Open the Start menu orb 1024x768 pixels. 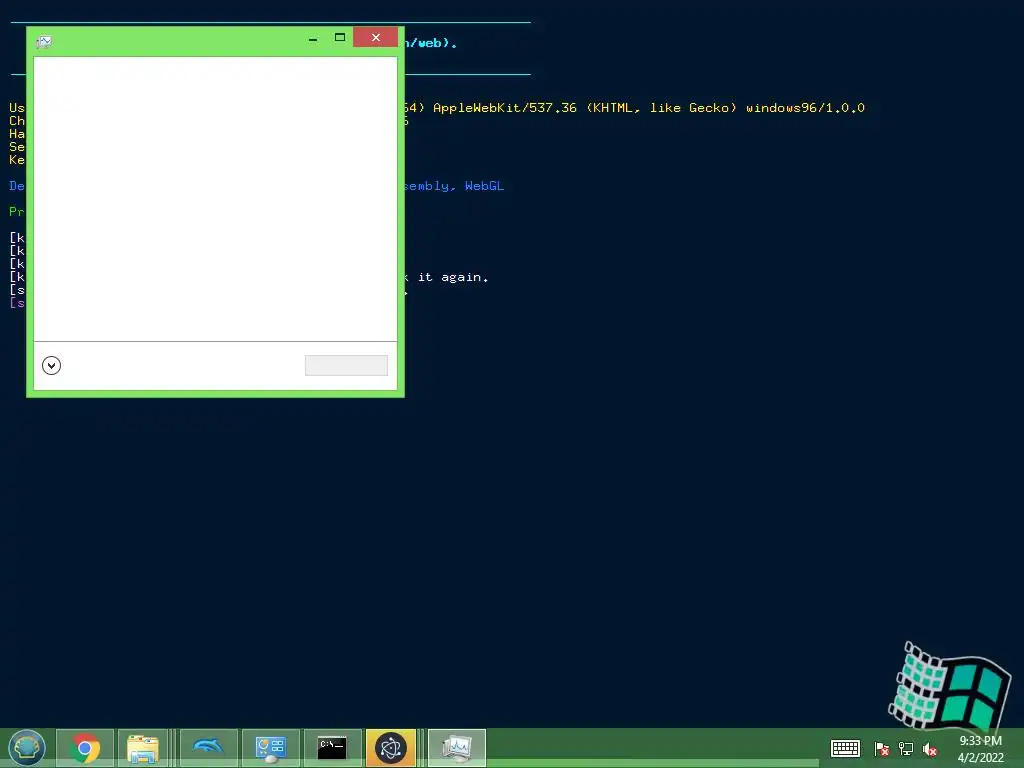coord(27,748)
